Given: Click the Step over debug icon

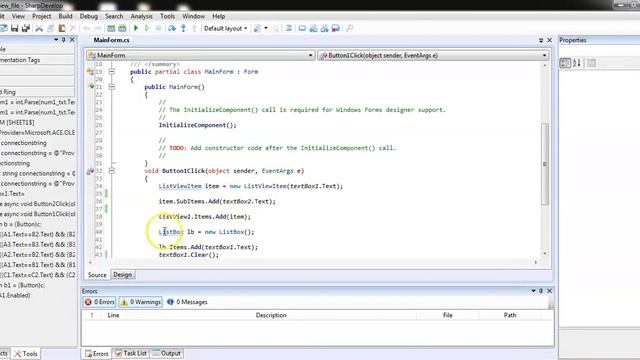Looking at the screenshot, I should point(172,28).
